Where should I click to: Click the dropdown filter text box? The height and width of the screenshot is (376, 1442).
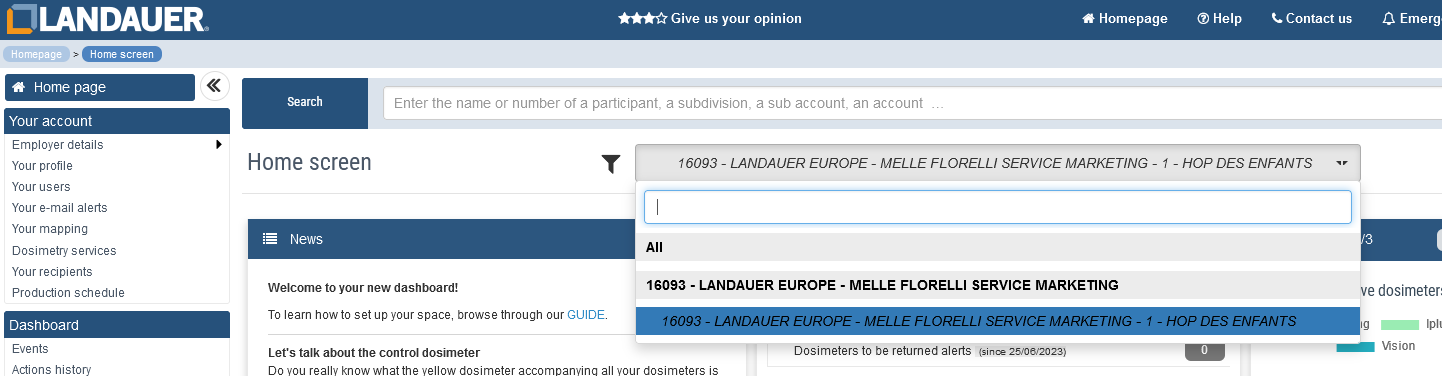(x=997, y=207)
